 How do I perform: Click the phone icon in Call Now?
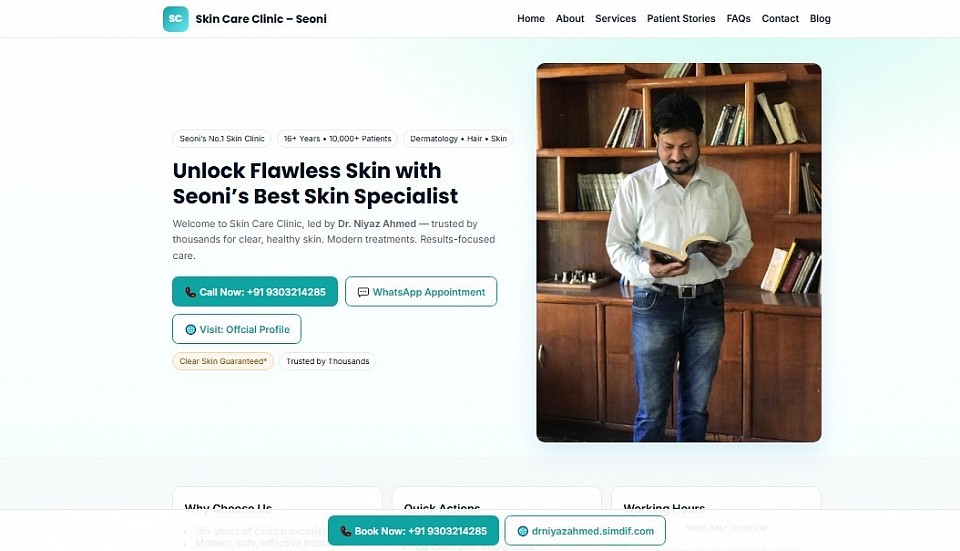pyautogui.click(x=191, y=292)
